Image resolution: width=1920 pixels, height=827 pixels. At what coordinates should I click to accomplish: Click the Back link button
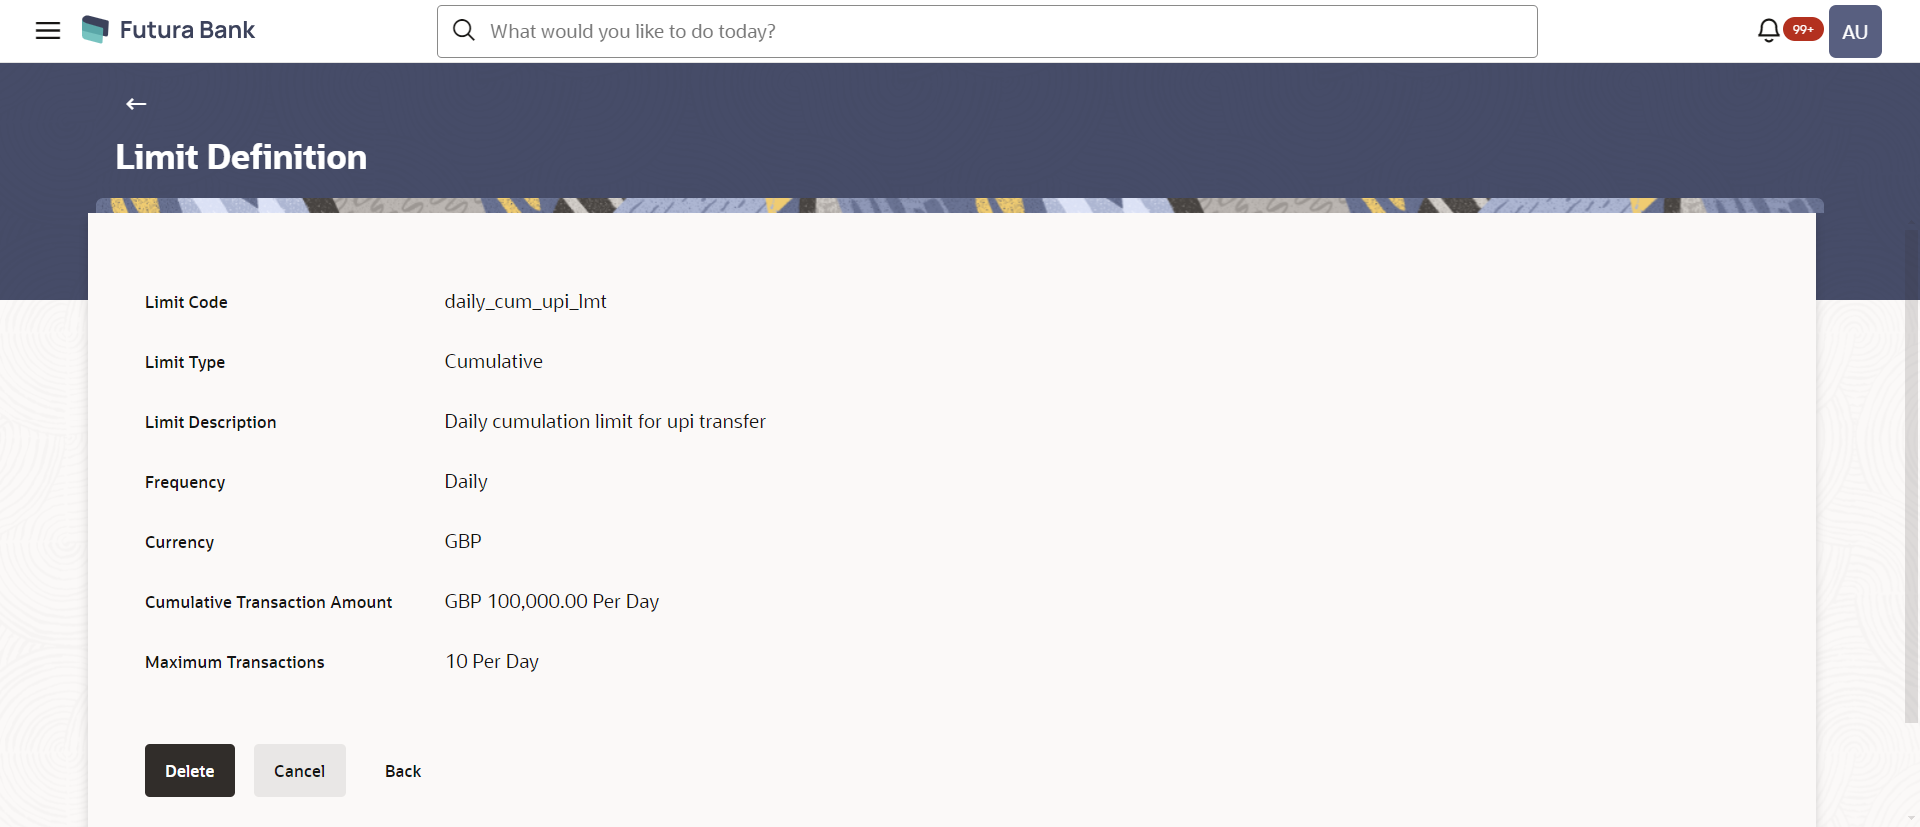pyautogui.click(x=403, y=771)
